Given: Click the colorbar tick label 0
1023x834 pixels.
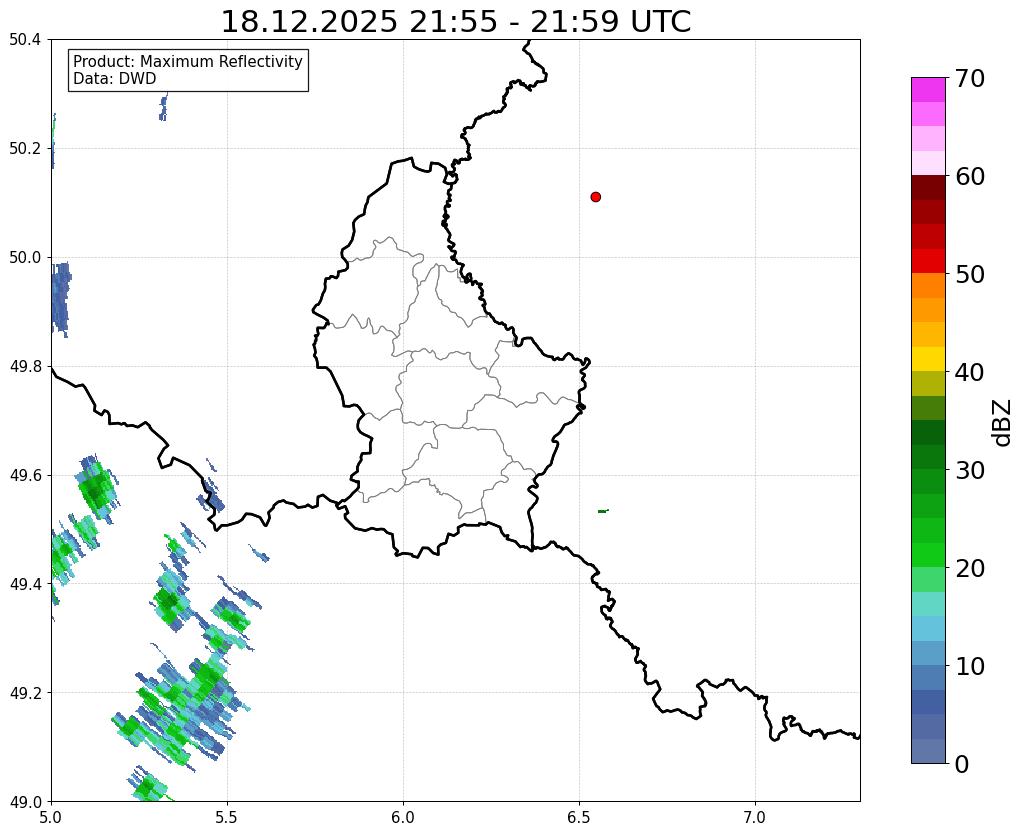Looking at the screenshot, I should [x=962, y=764].
